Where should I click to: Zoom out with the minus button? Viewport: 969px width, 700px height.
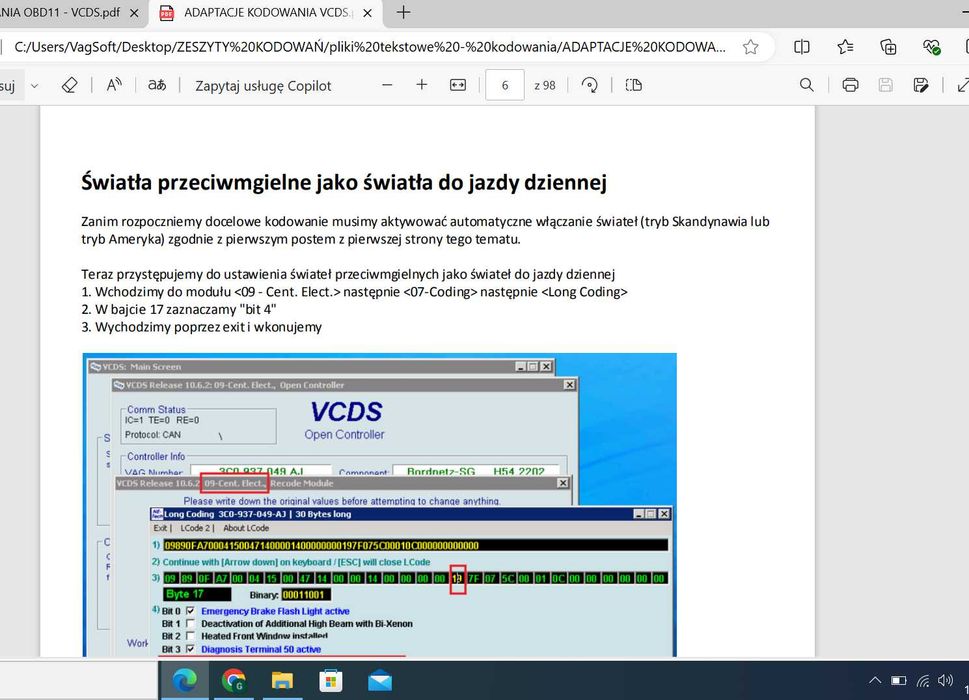point(387,85)
